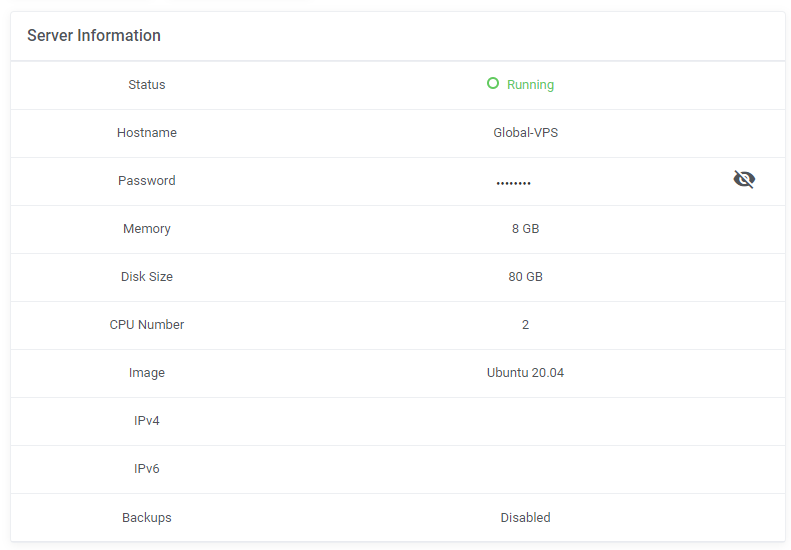The image size is (791, 550).
Task: Click the 80 GB disk size value
Action: pos(525,277)
